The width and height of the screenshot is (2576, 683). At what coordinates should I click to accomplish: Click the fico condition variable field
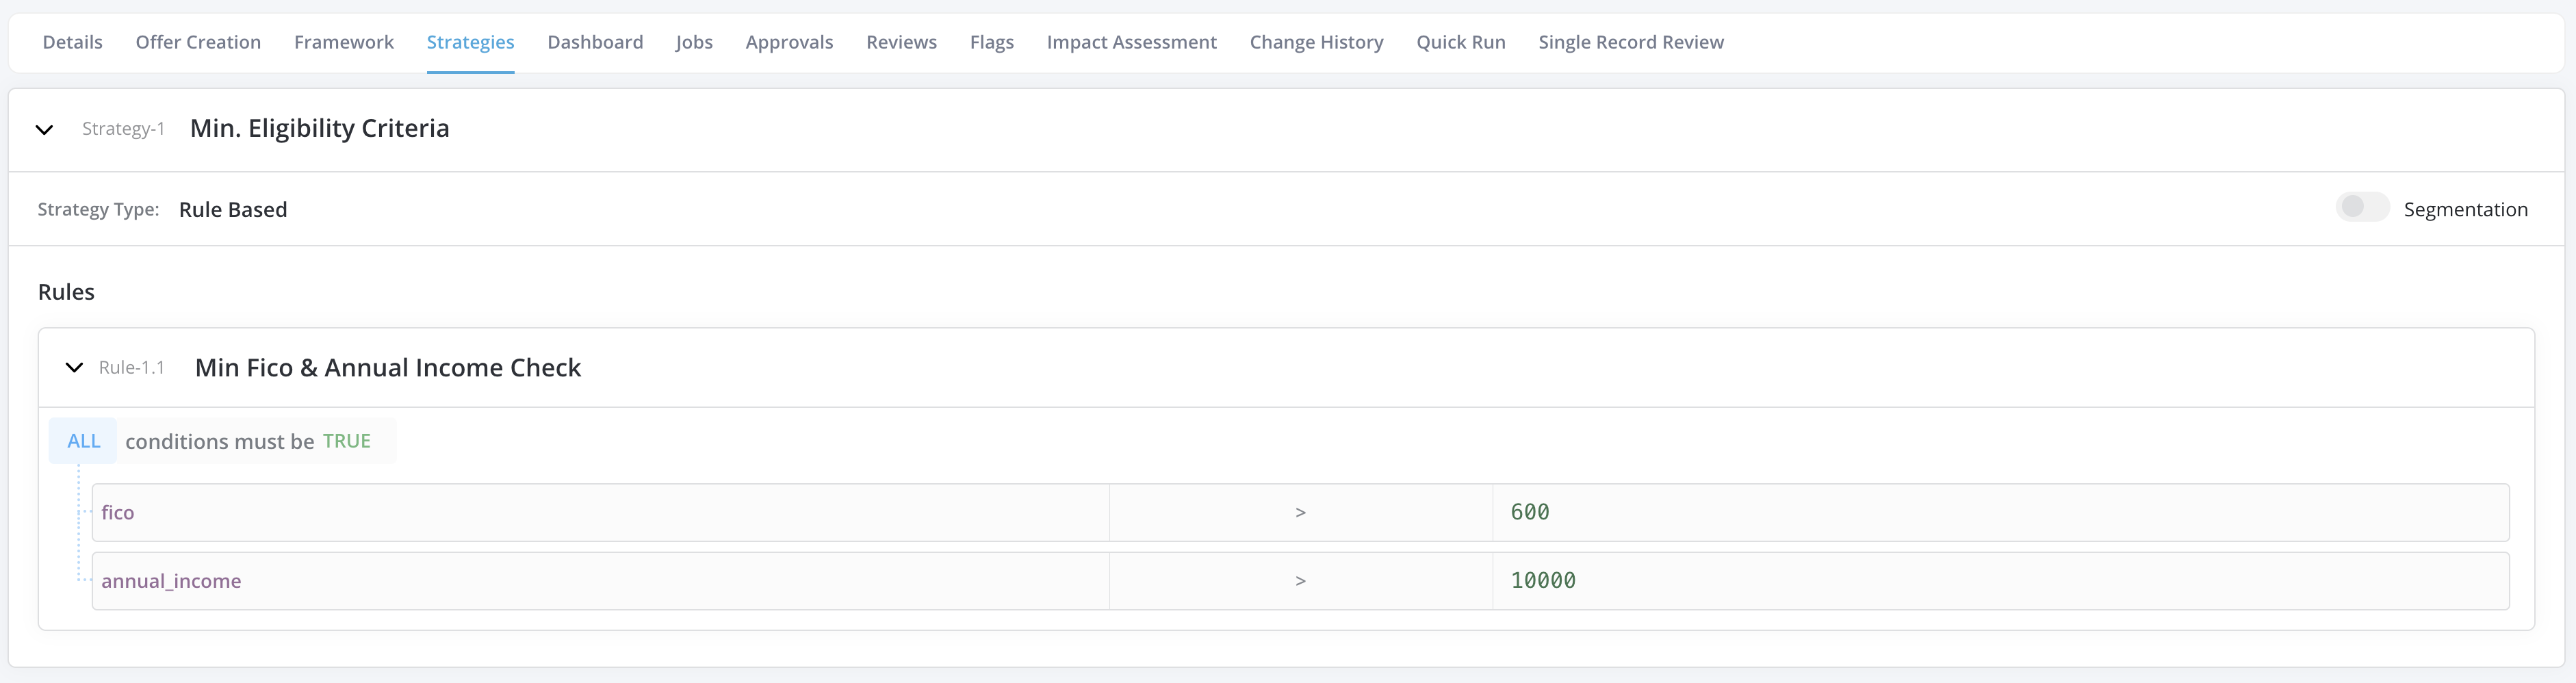pos(600,513)
